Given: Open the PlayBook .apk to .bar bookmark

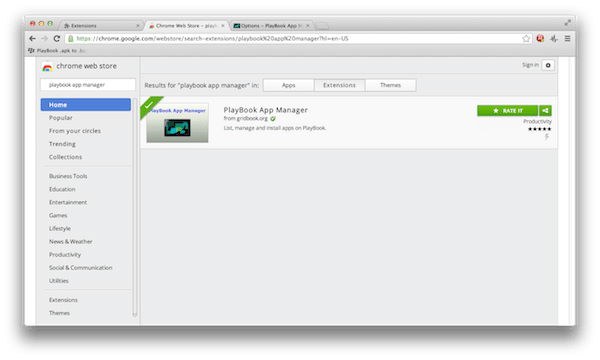Looking at the screenshot, I should [x=57, y=50].
